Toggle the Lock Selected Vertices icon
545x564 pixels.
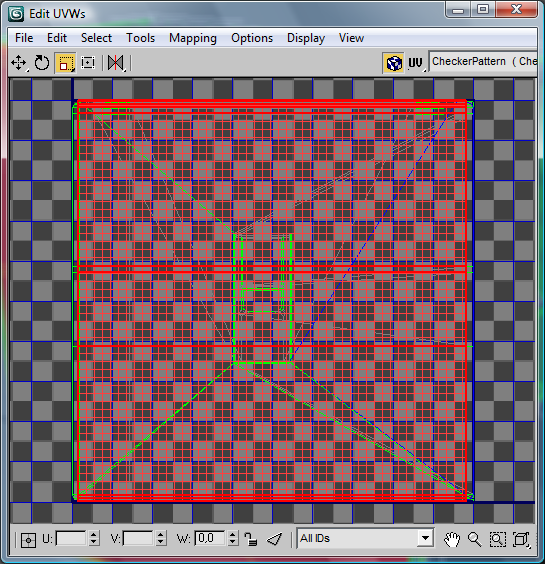pyautogui.click(x=250, y=539)
